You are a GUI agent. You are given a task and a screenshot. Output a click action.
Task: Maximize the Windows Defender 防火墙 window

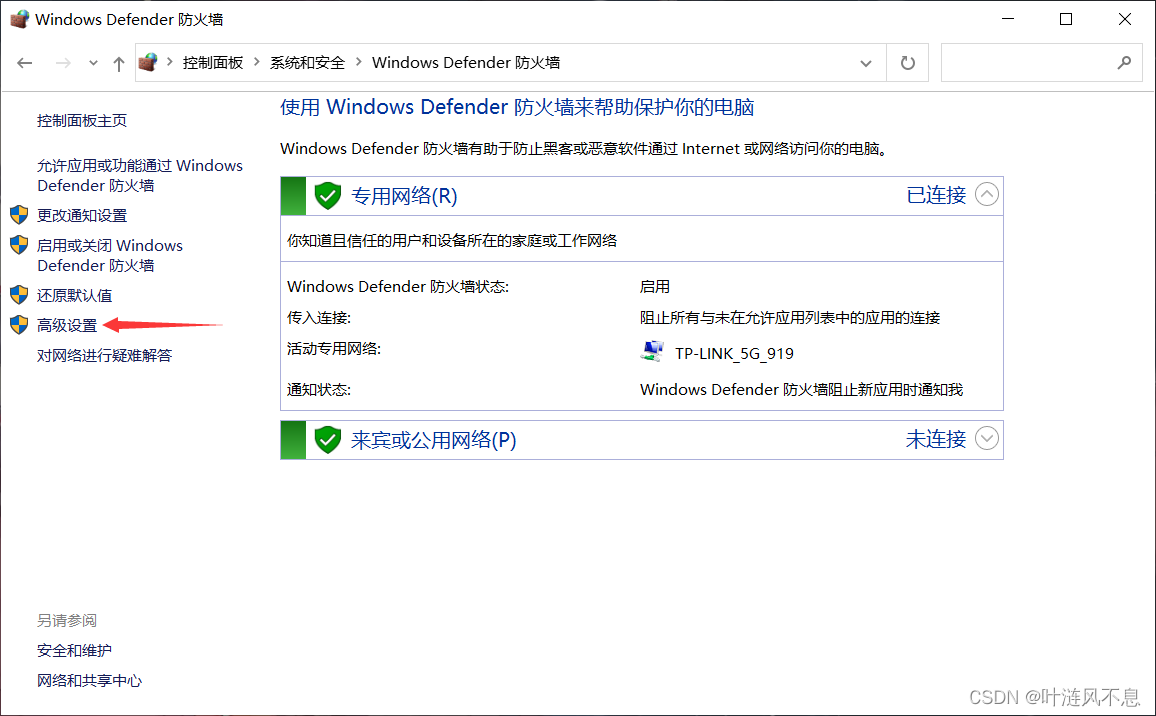click(x=1066, y=18)
